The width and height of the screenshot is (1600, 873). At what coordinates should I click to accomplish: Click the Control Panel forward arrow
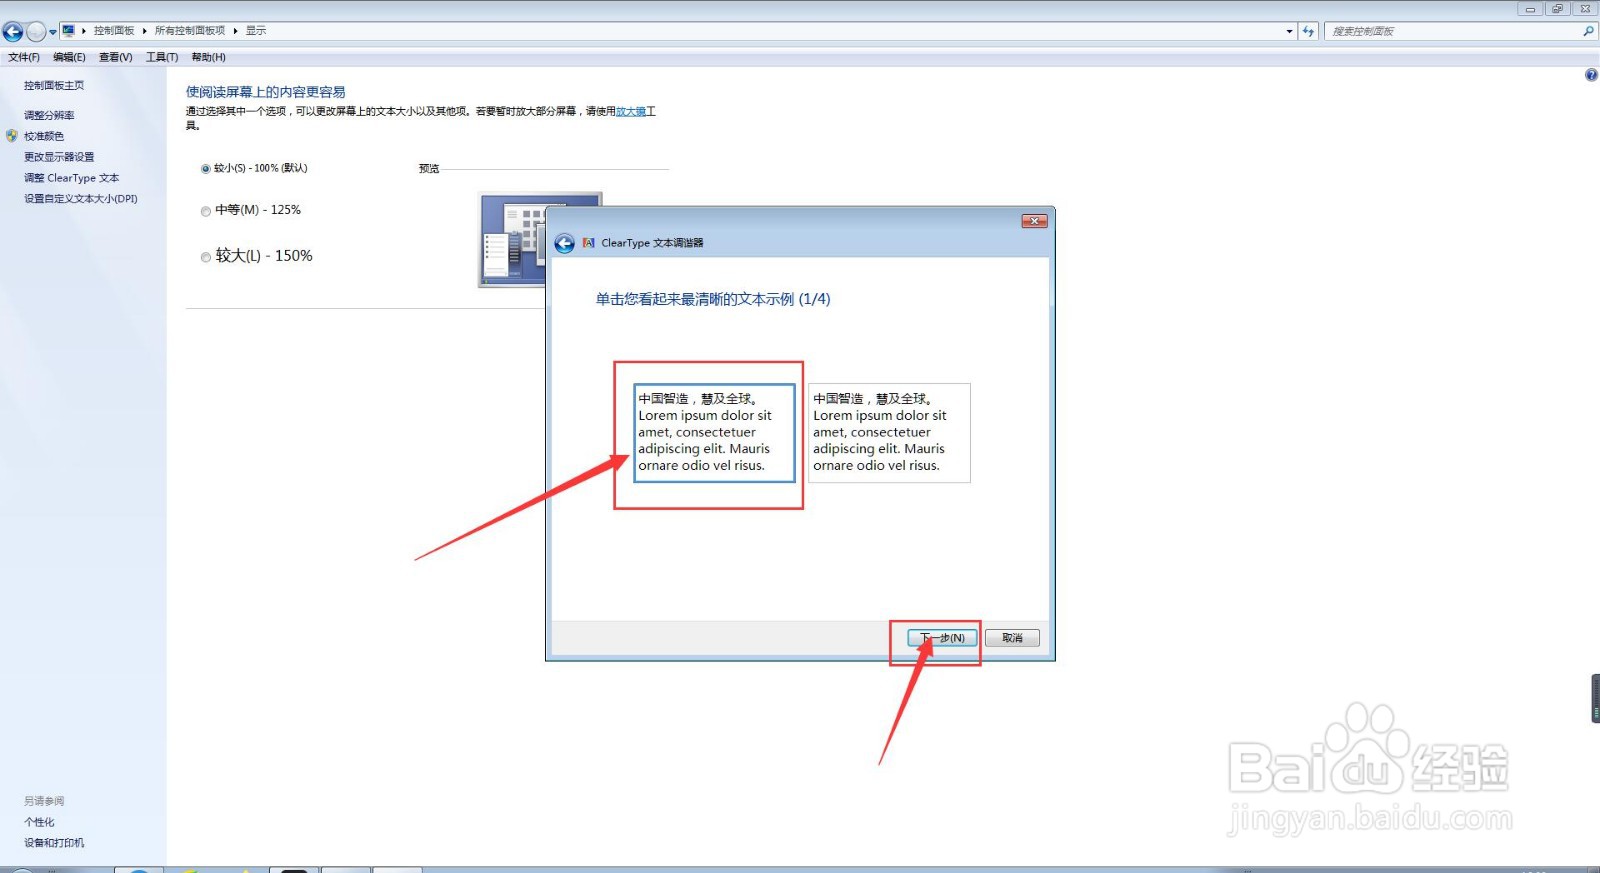click(36, 32)
